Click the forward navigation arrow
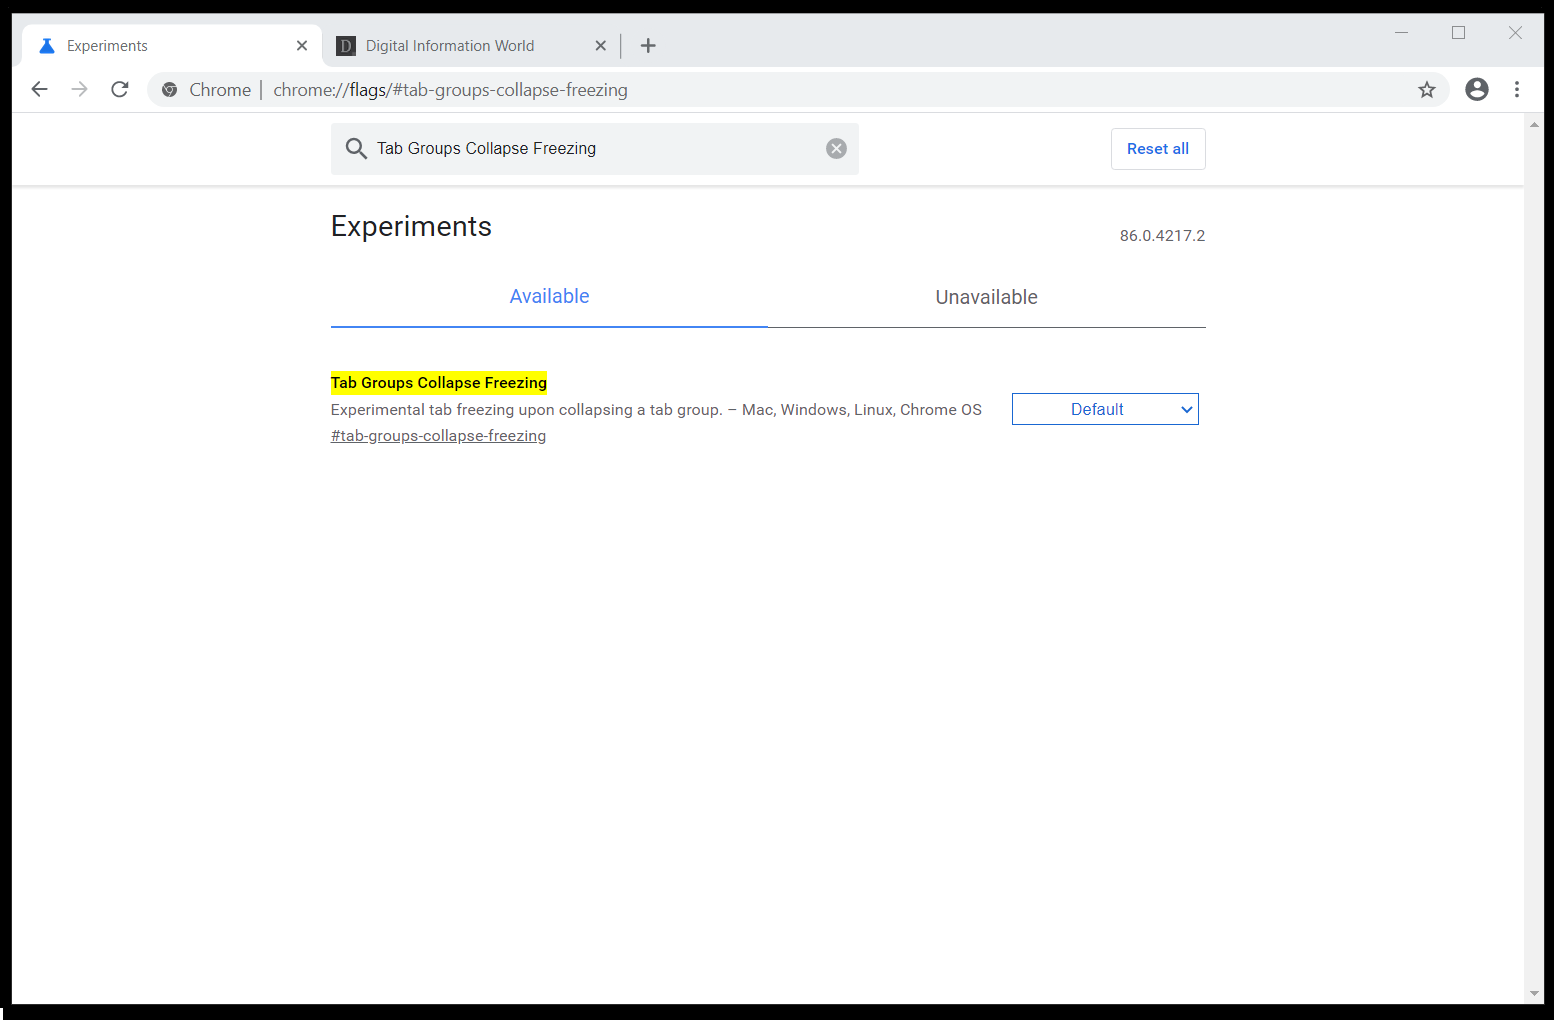Viewport: 1554px width, 1020px height. [79, 89]
